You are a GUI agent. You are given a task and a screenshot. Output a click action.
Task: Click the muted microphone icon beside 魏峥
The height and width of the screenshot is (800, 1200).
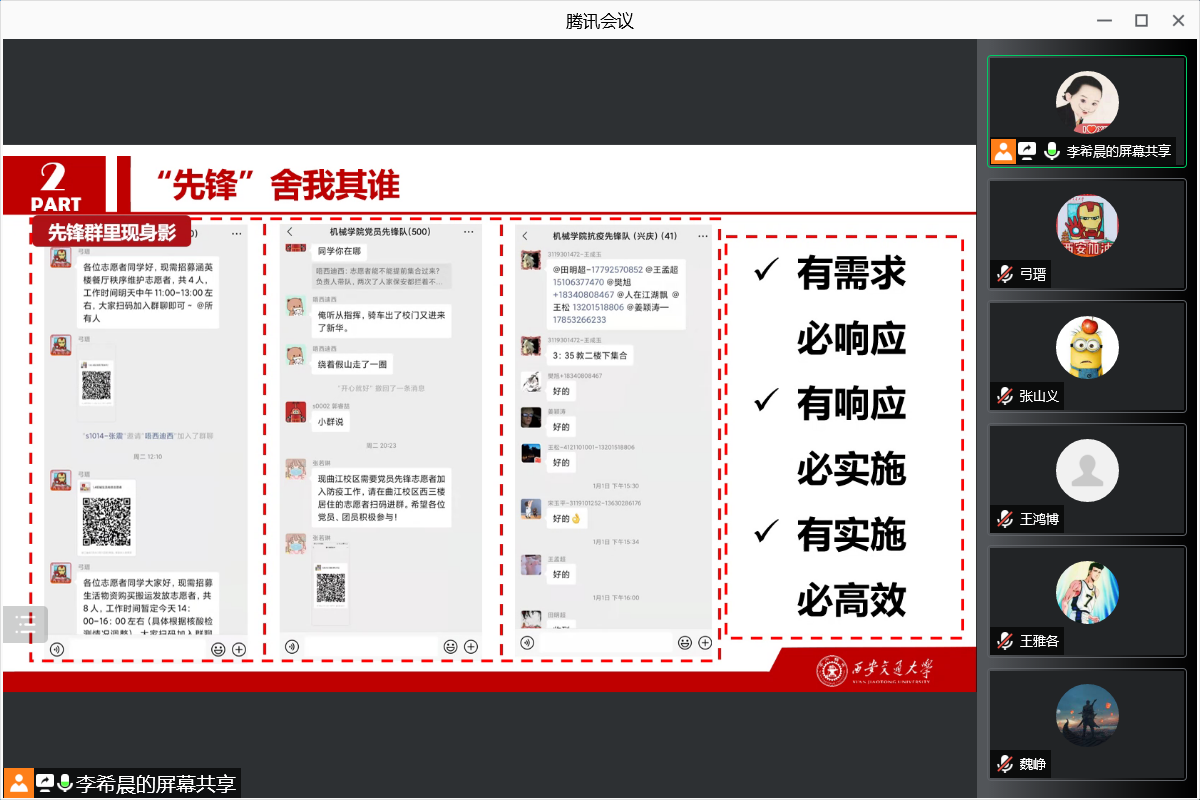click(1004, 764)
